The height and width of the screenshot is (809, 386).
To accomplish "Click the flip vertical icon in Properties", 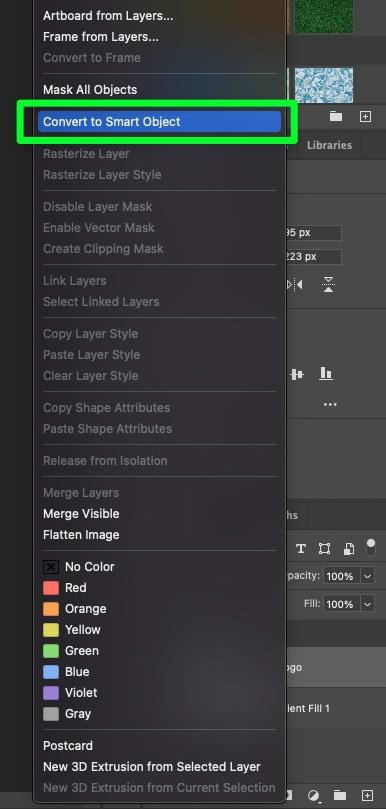I will (x=328, y=284).
